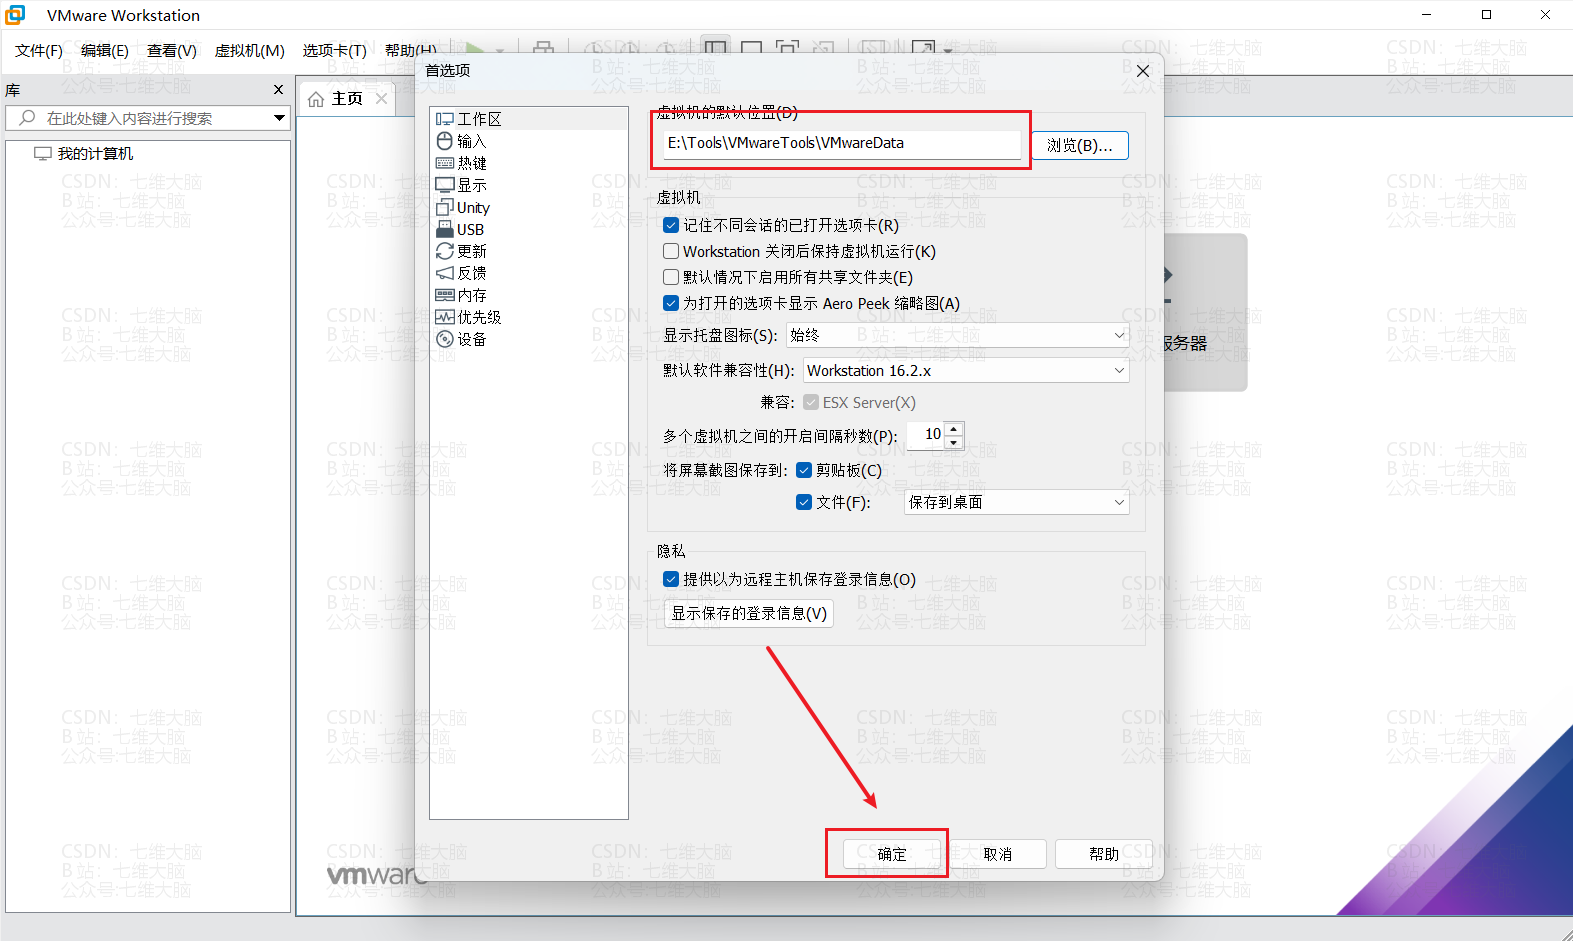This screenshot has height=941, width=1573.
Task: Open the 显示托盘图标 dropdown showing 始终
Action: point(958,335)
